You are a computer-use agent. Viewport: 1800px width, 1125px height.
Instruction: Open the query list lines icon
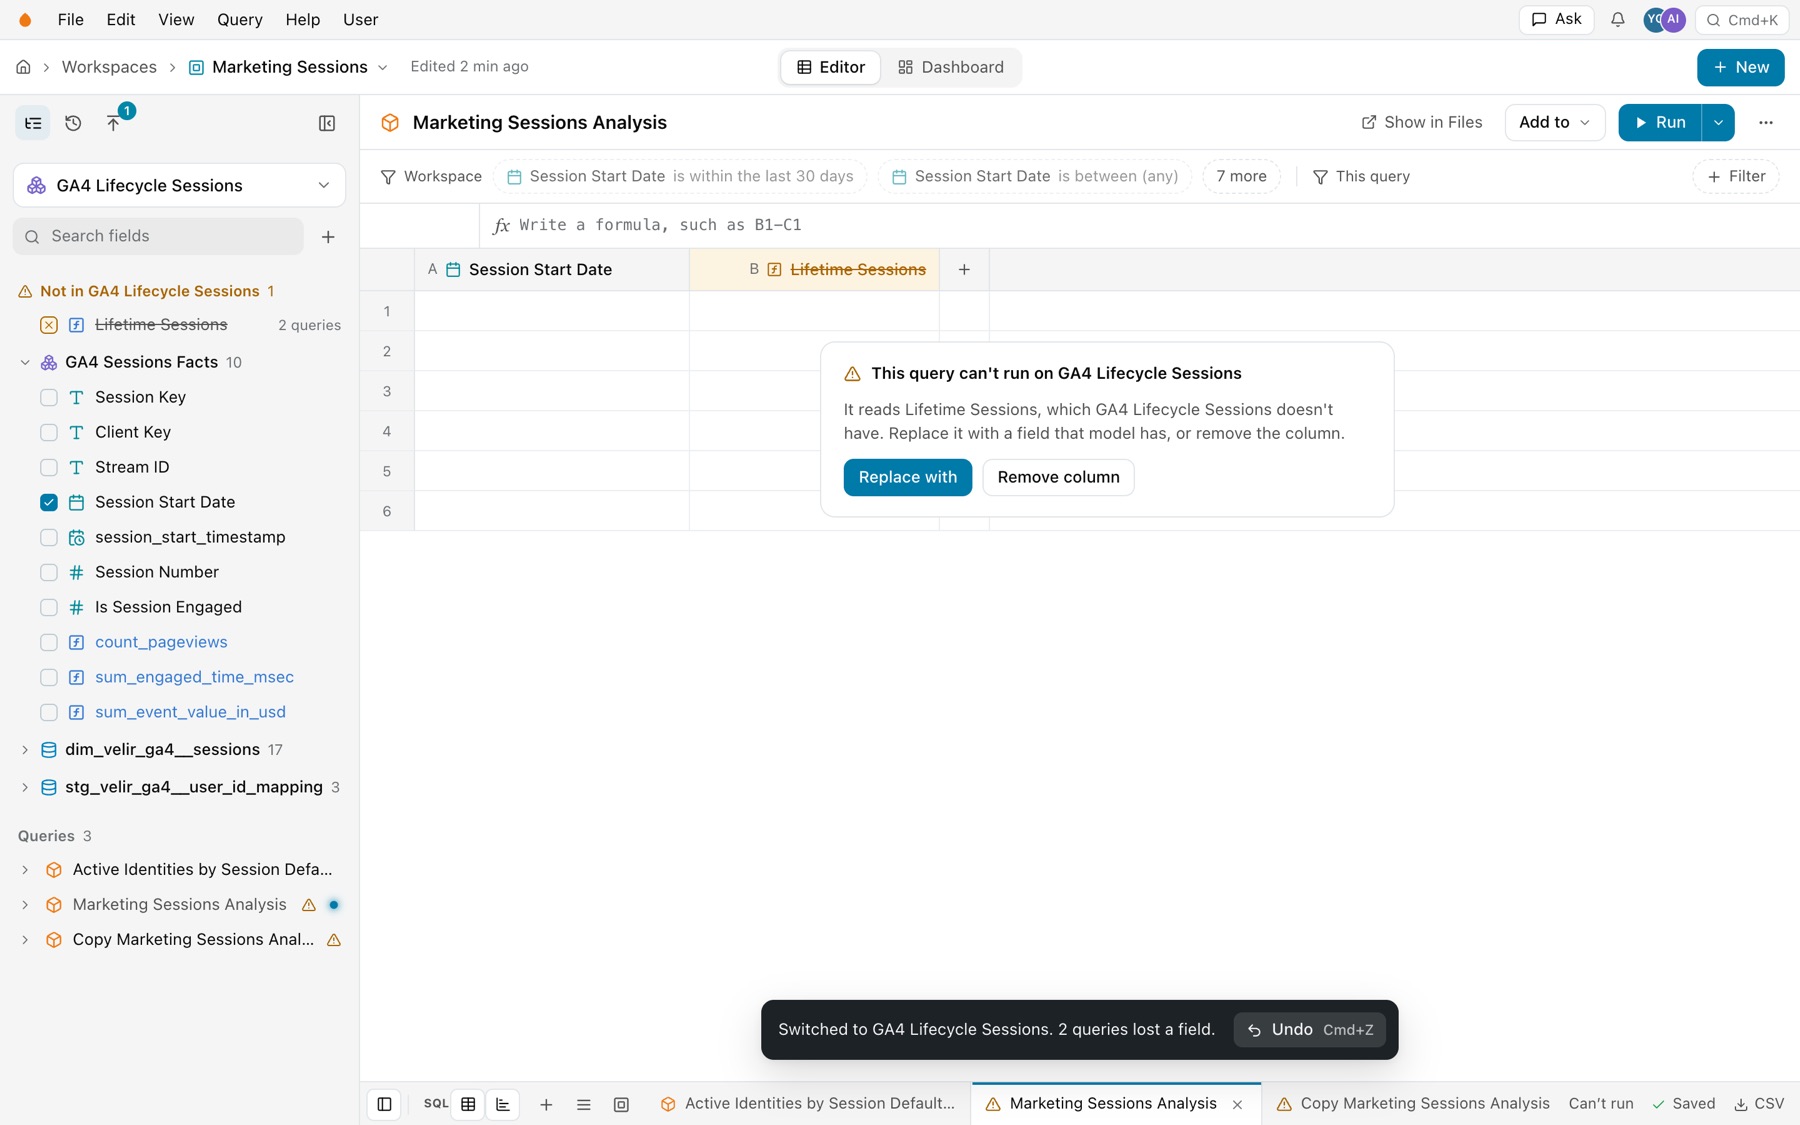click(584, 1104)
